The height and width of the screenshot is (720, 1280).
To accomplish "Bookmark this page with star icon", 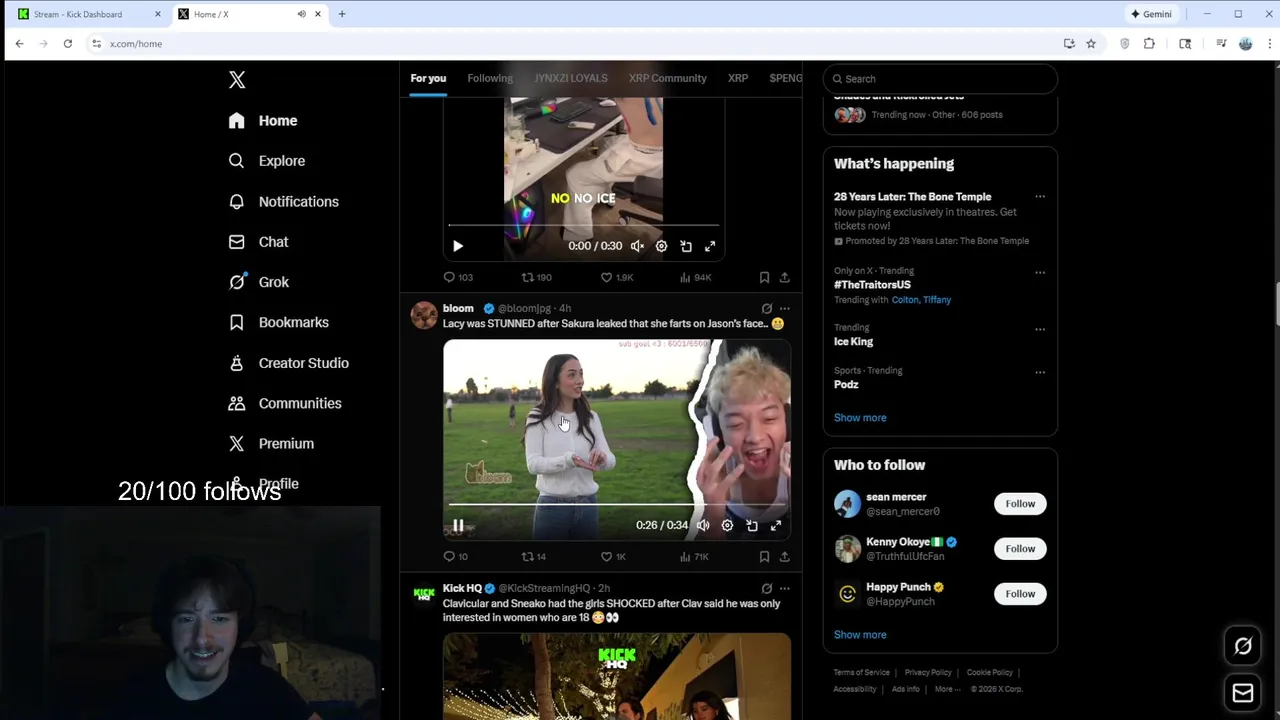I will click(1091, 44).
